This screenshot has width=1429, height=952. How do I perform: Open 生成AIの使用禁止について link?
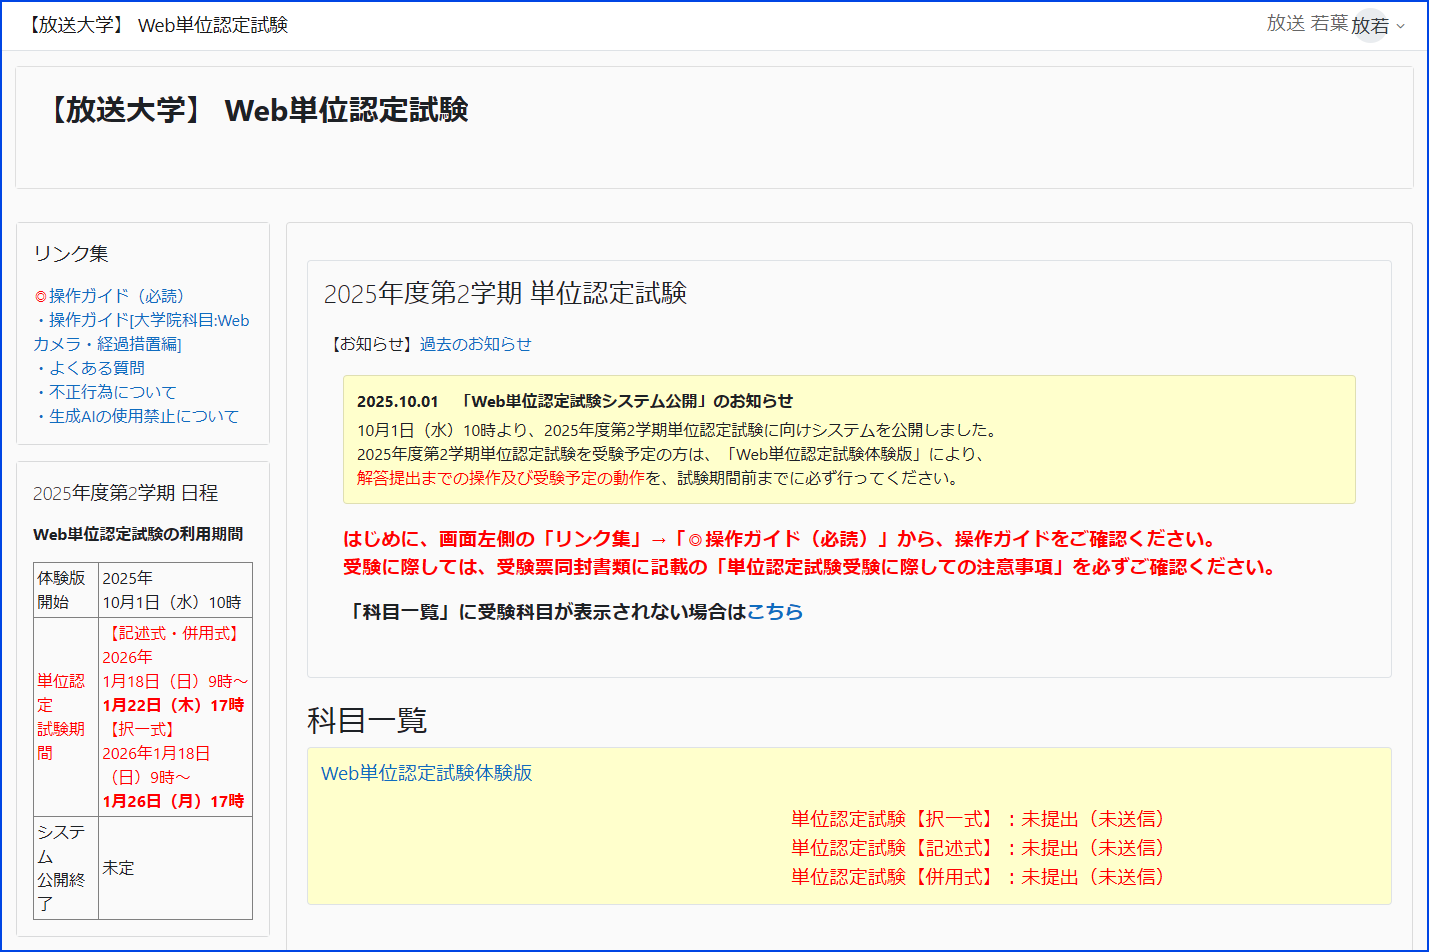[x=145, y=416]
